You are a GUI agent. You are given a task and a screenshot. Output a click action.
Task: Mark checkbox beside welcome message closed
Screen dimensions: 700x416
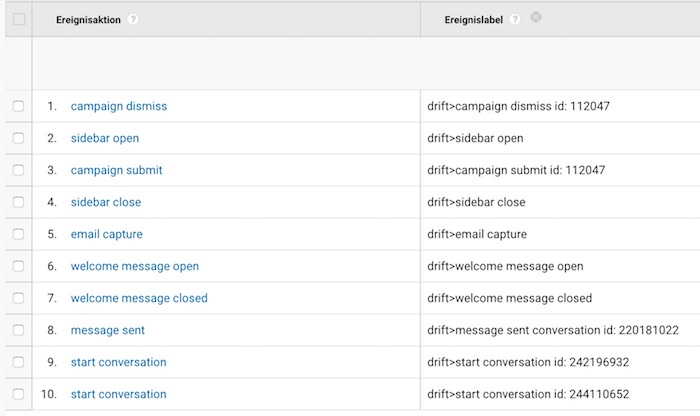(x=19, y=298)
